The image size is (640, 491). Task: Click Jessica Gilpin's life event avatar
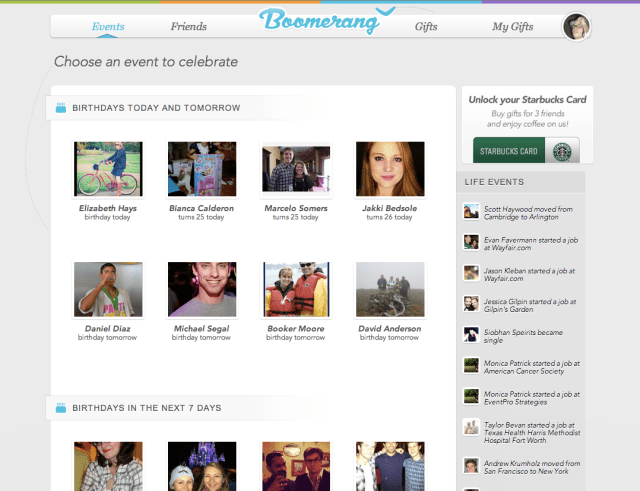tap(471, 303)
